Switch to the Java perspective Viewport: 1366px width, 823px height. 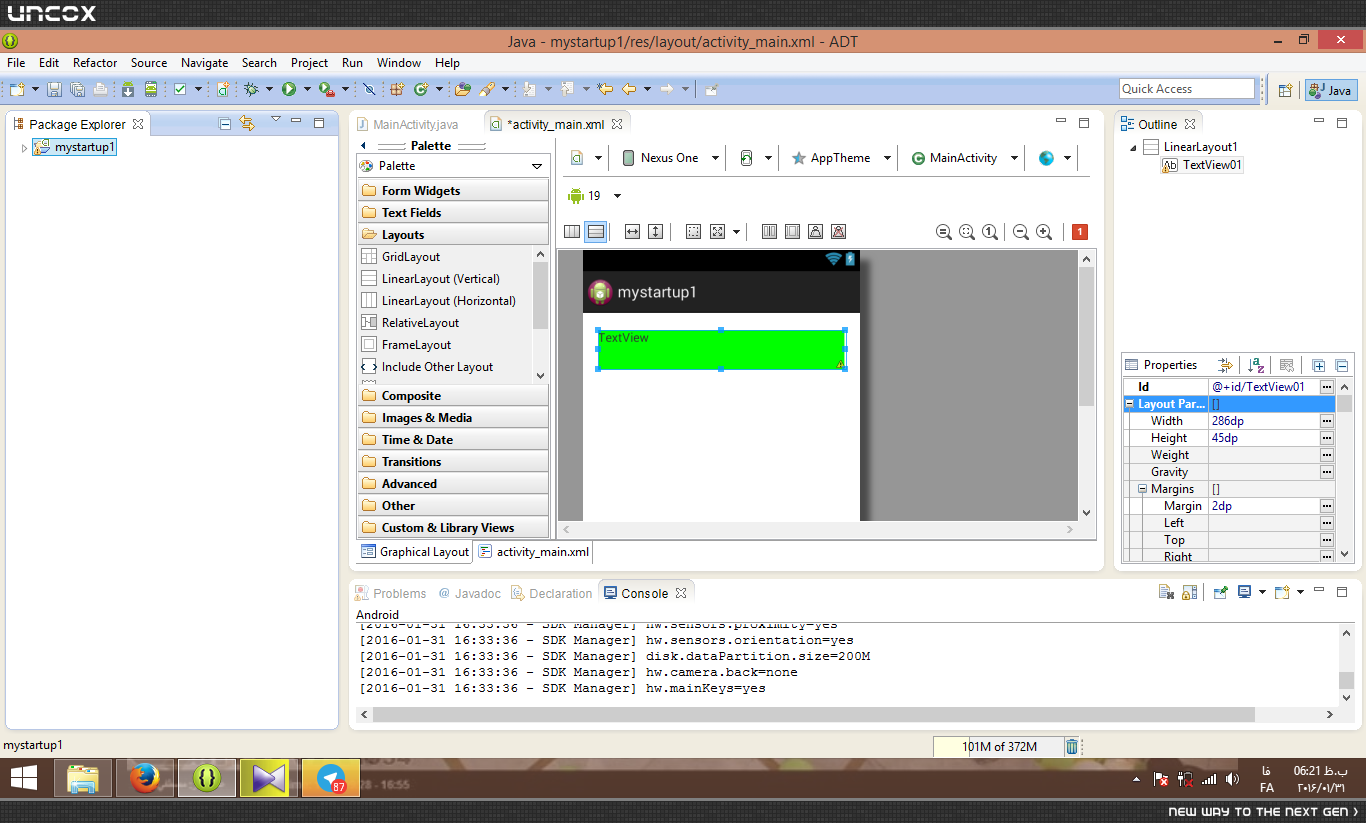coord(1331,90)
